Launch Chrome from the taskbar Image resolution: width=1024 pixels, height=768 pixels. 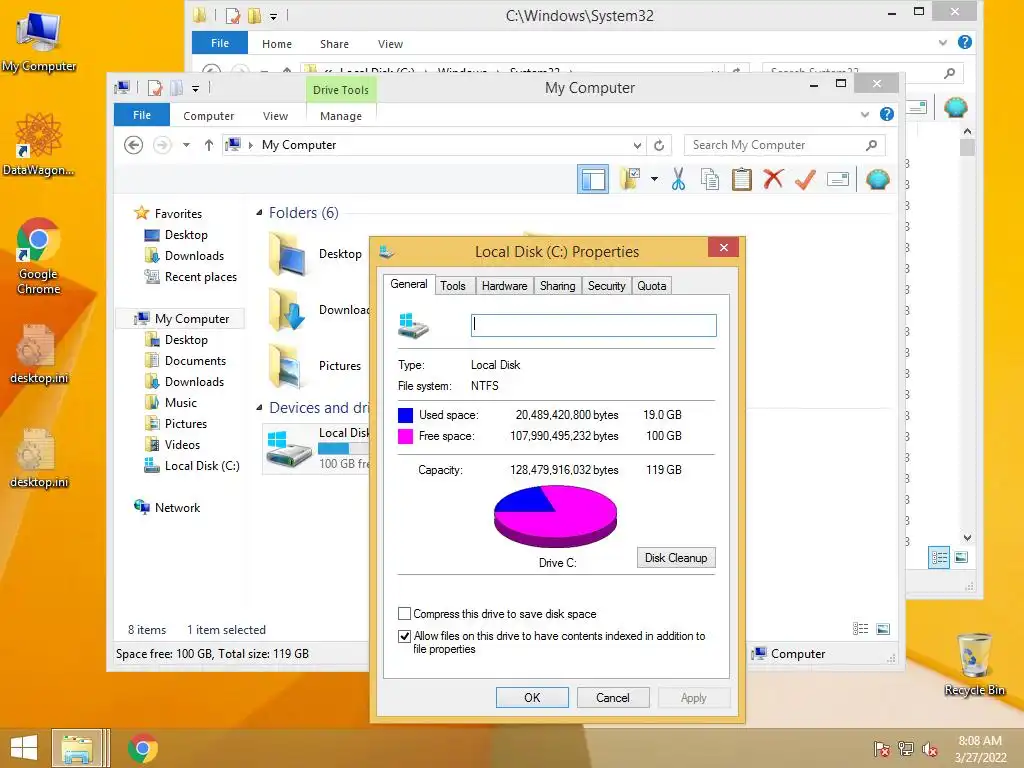pos(142,748)
